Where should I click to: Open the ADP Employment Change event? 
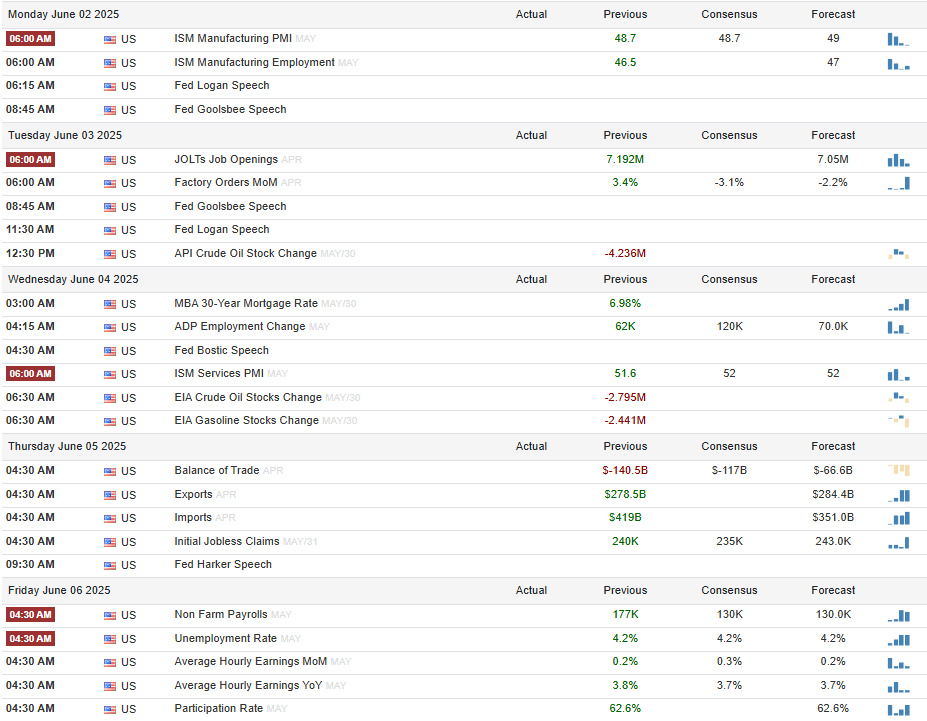pos(239,326)
